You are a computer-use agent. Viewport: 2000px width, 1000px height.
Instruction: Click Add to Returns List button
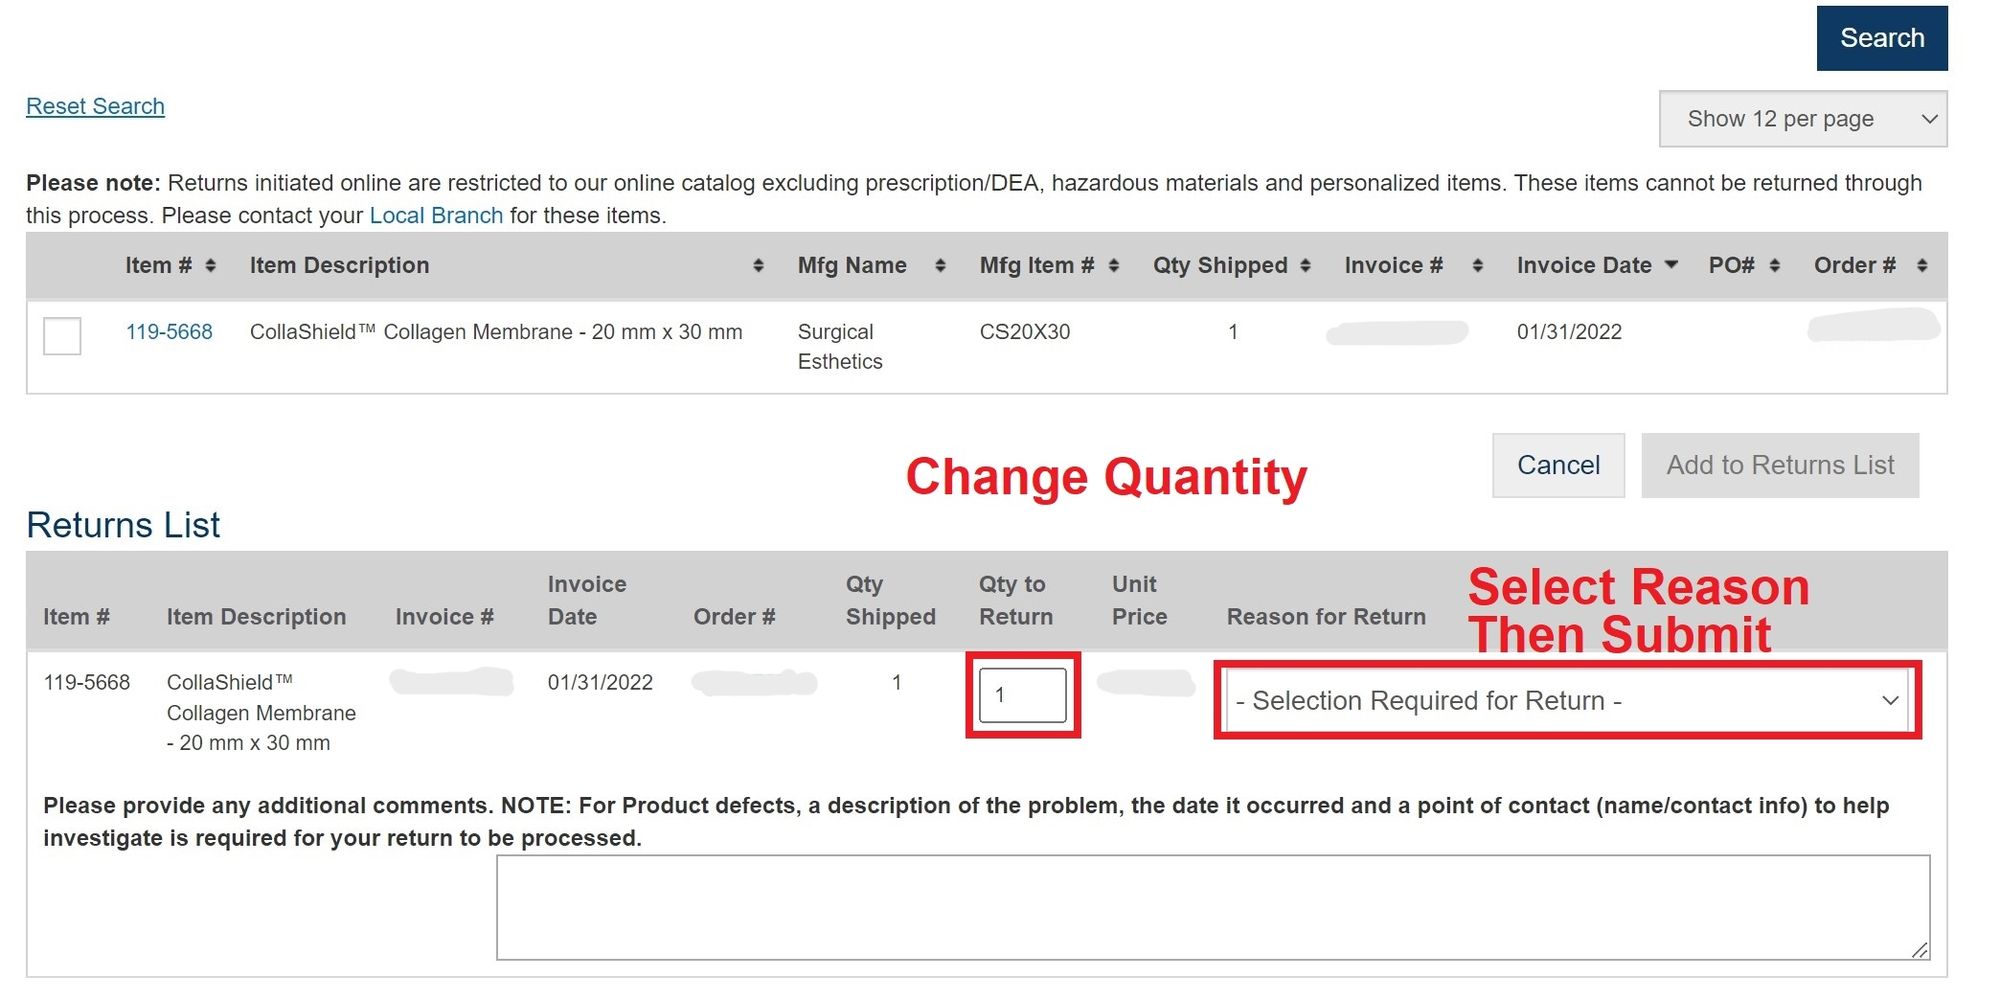tap(1780, 465)
